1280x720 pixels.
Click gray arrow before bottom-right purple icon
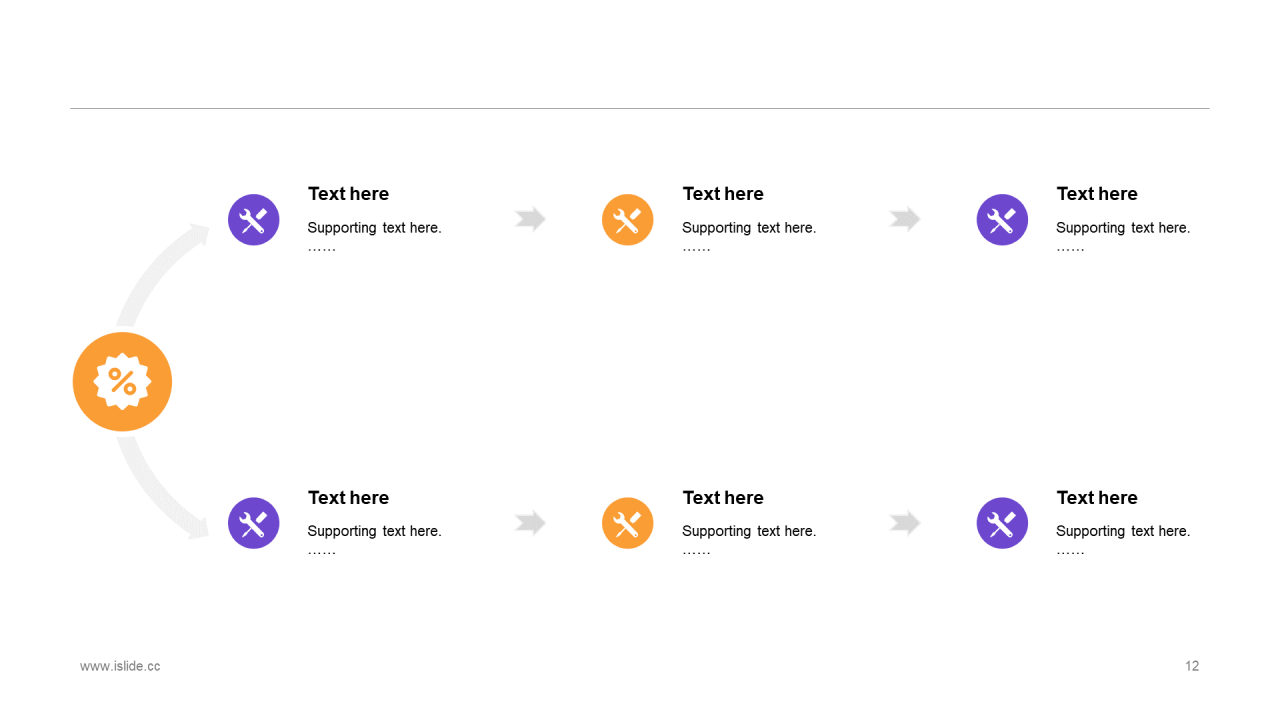click(x=905, y=523)
